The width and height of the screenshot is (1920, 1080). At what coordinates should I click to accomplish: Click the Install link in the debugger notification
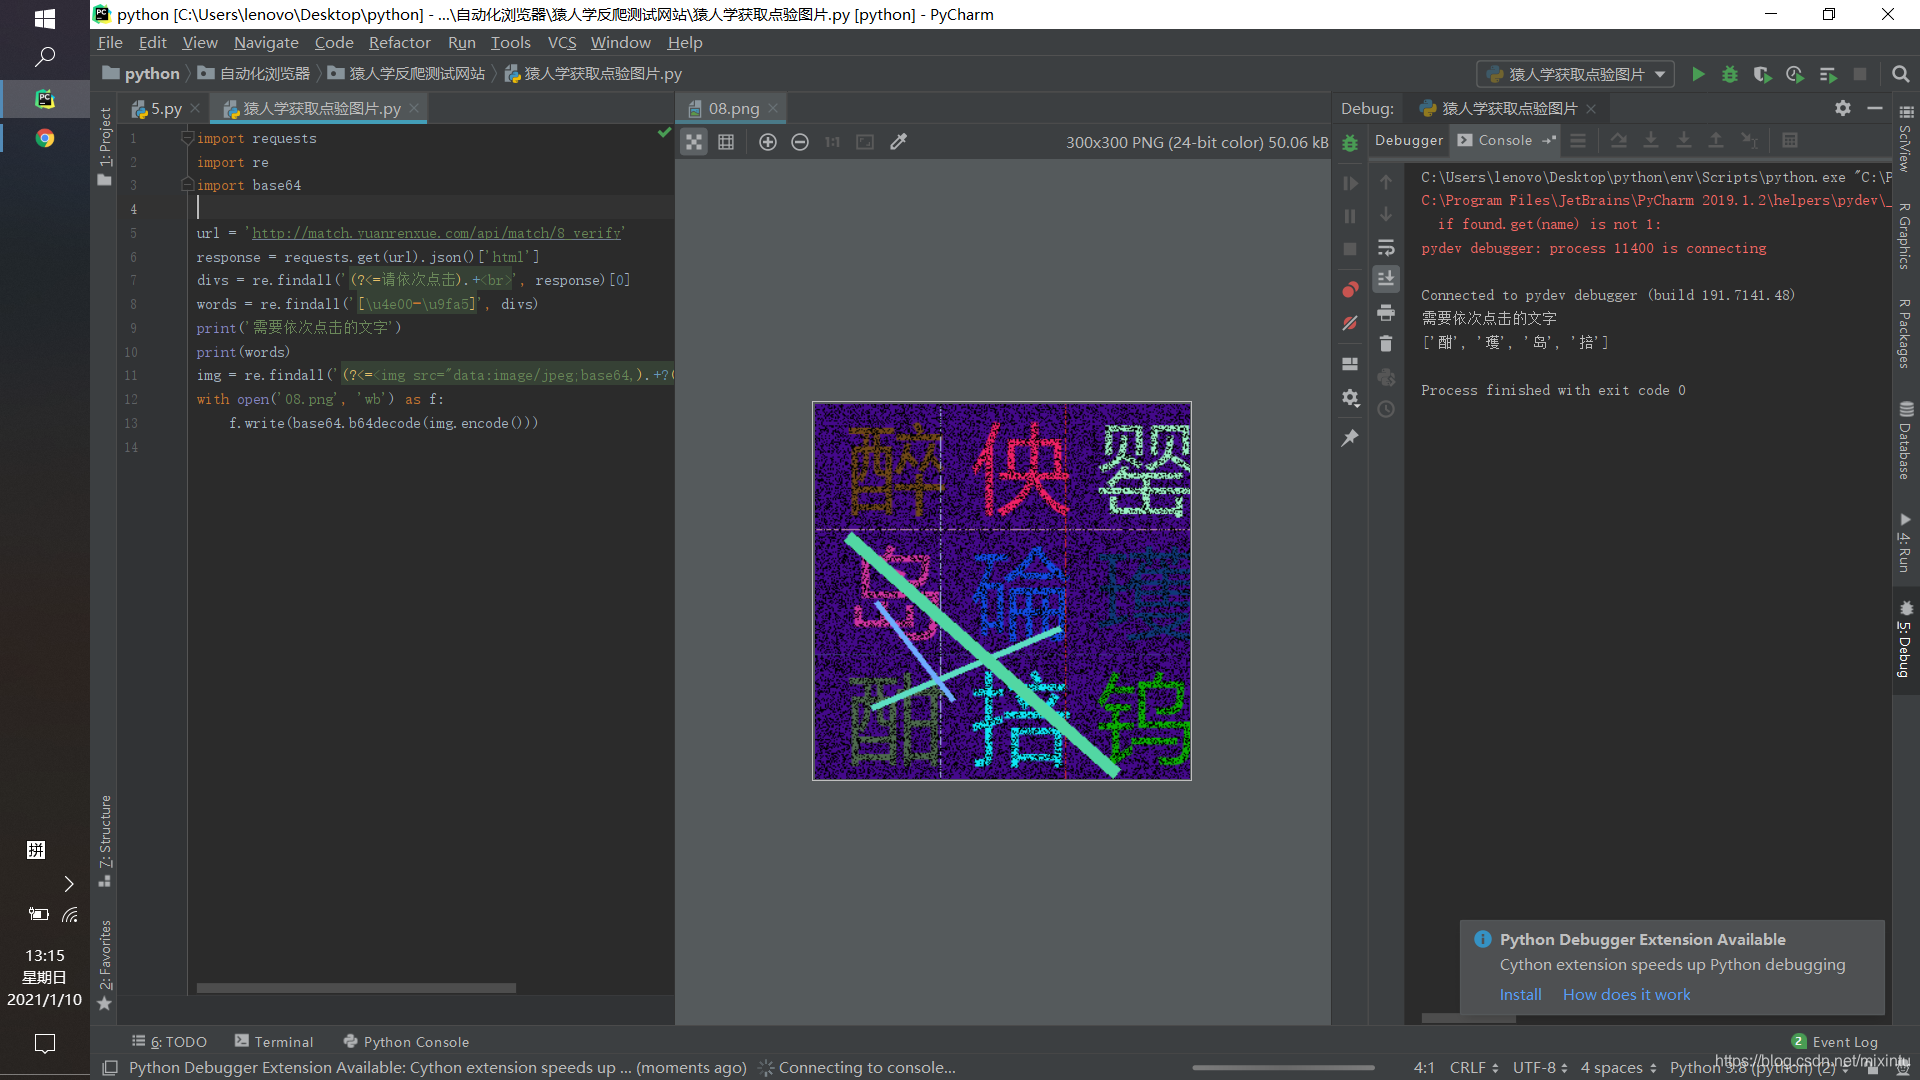[1520, 994]
